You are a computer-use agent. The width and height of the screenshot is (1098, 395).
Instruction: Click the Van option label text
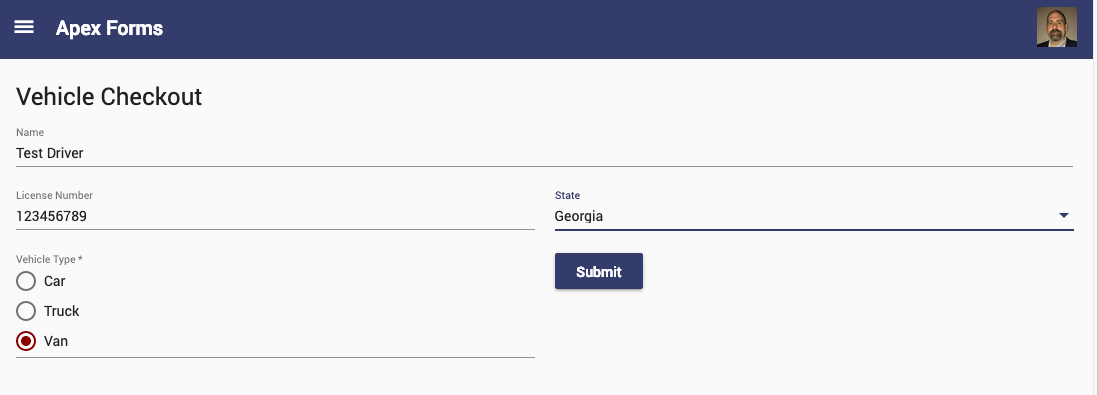(x=56, y=341)
